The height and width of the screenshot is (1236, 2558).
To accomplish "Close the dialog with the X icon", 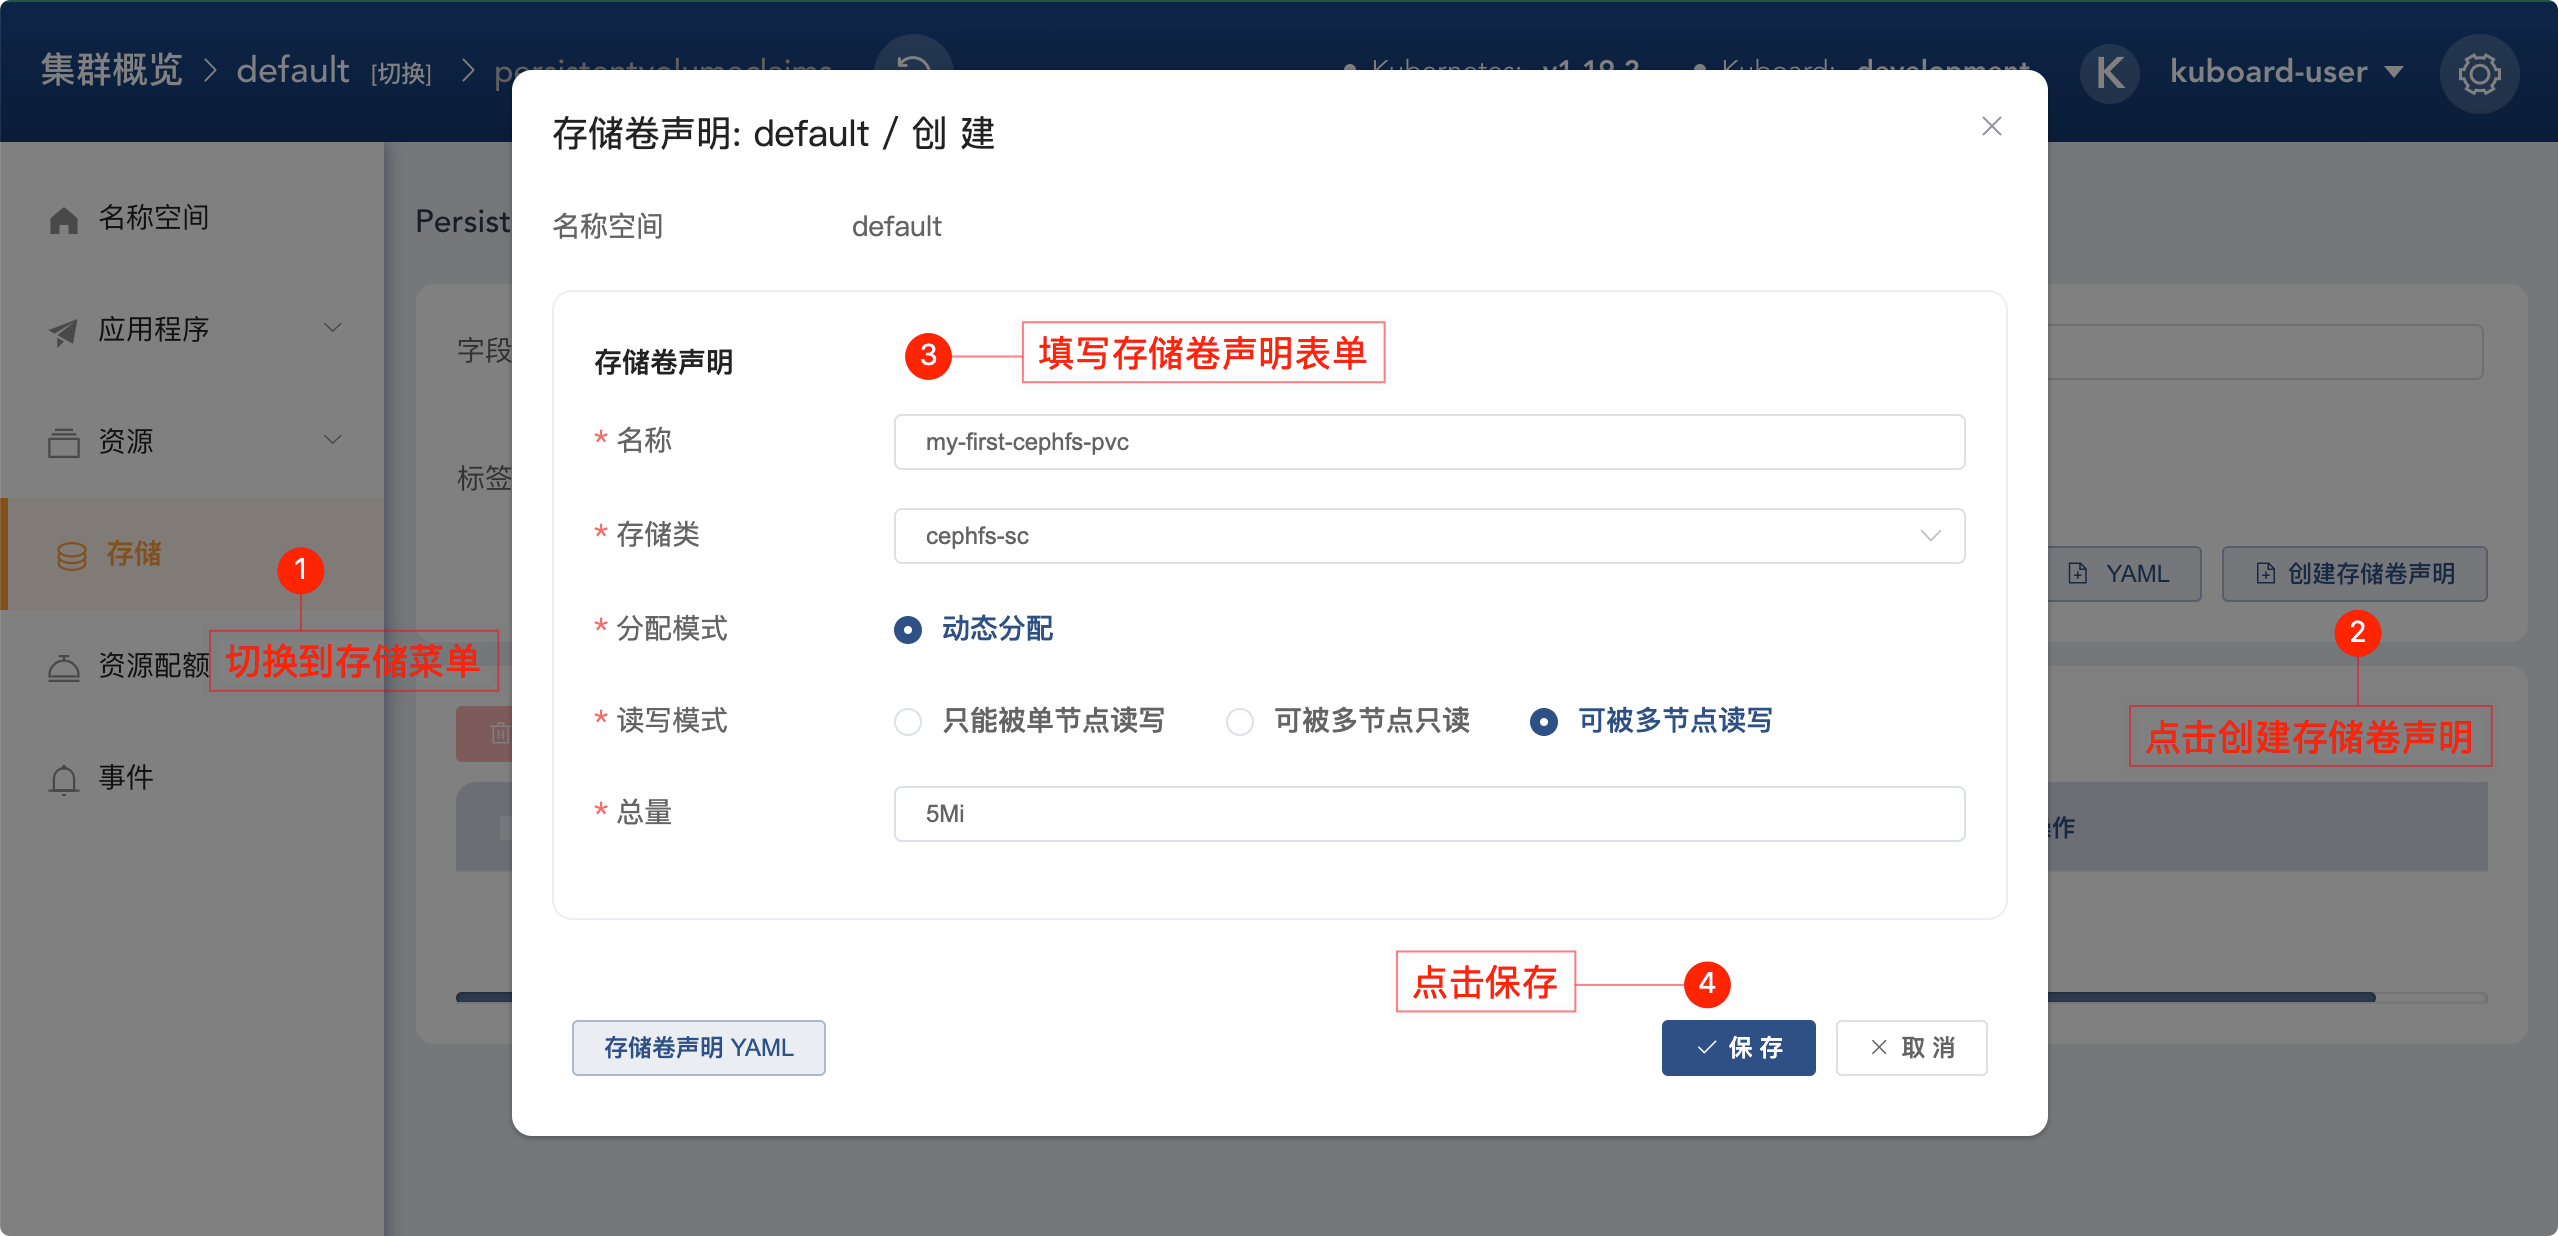I will point(1991,126).
